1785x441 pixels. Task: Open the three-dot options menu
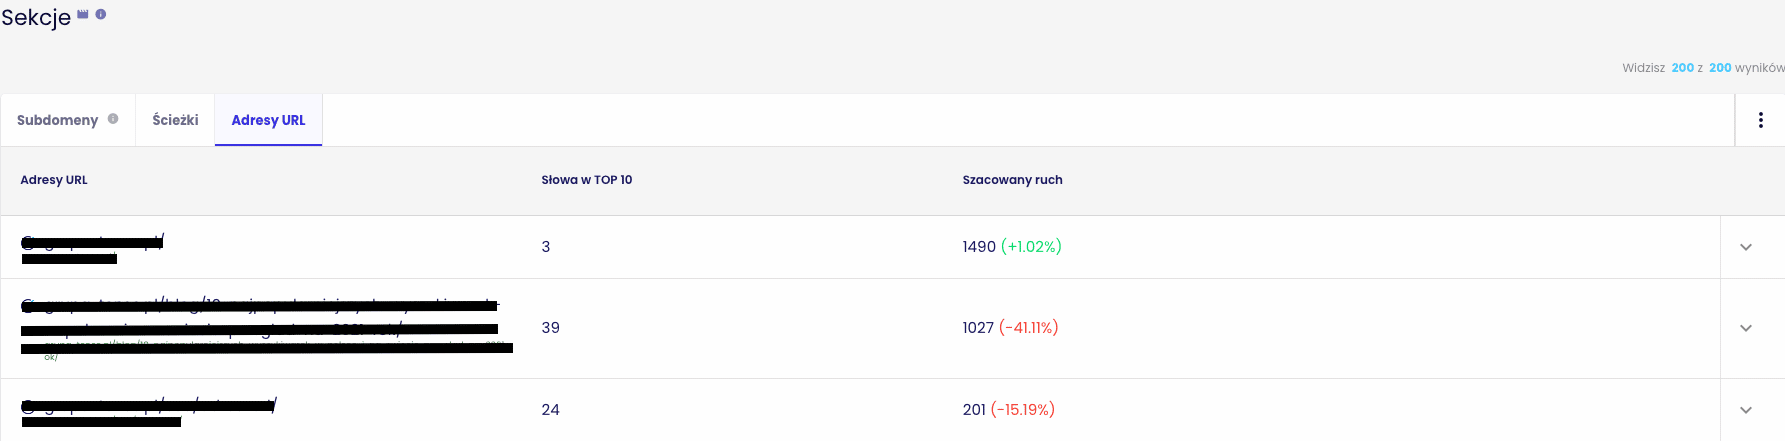(1760, 120)
